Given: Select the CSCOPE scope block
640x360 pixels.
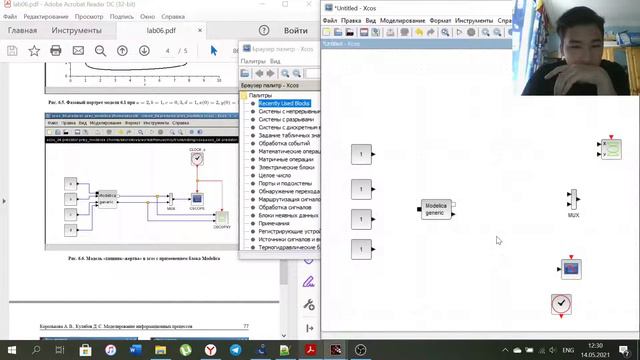Looking at the screenshot, I should (571, 269).
